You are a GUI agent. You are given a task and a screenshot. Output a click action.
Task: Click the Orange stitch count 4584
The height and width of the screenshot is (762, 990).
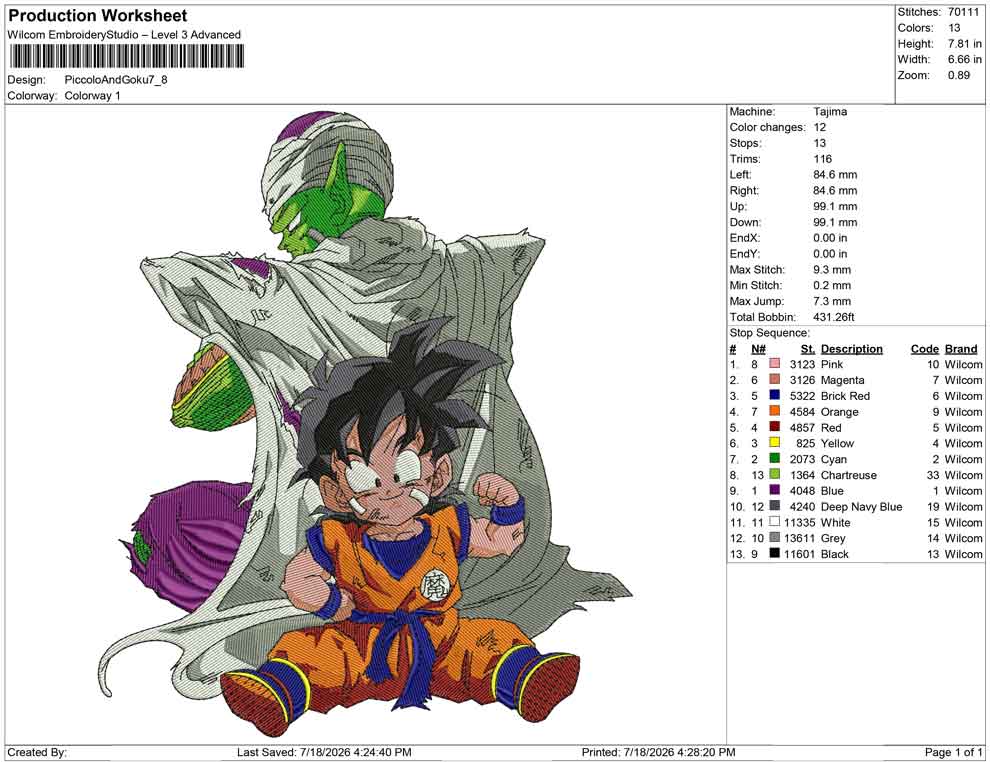tap(802, 412)
